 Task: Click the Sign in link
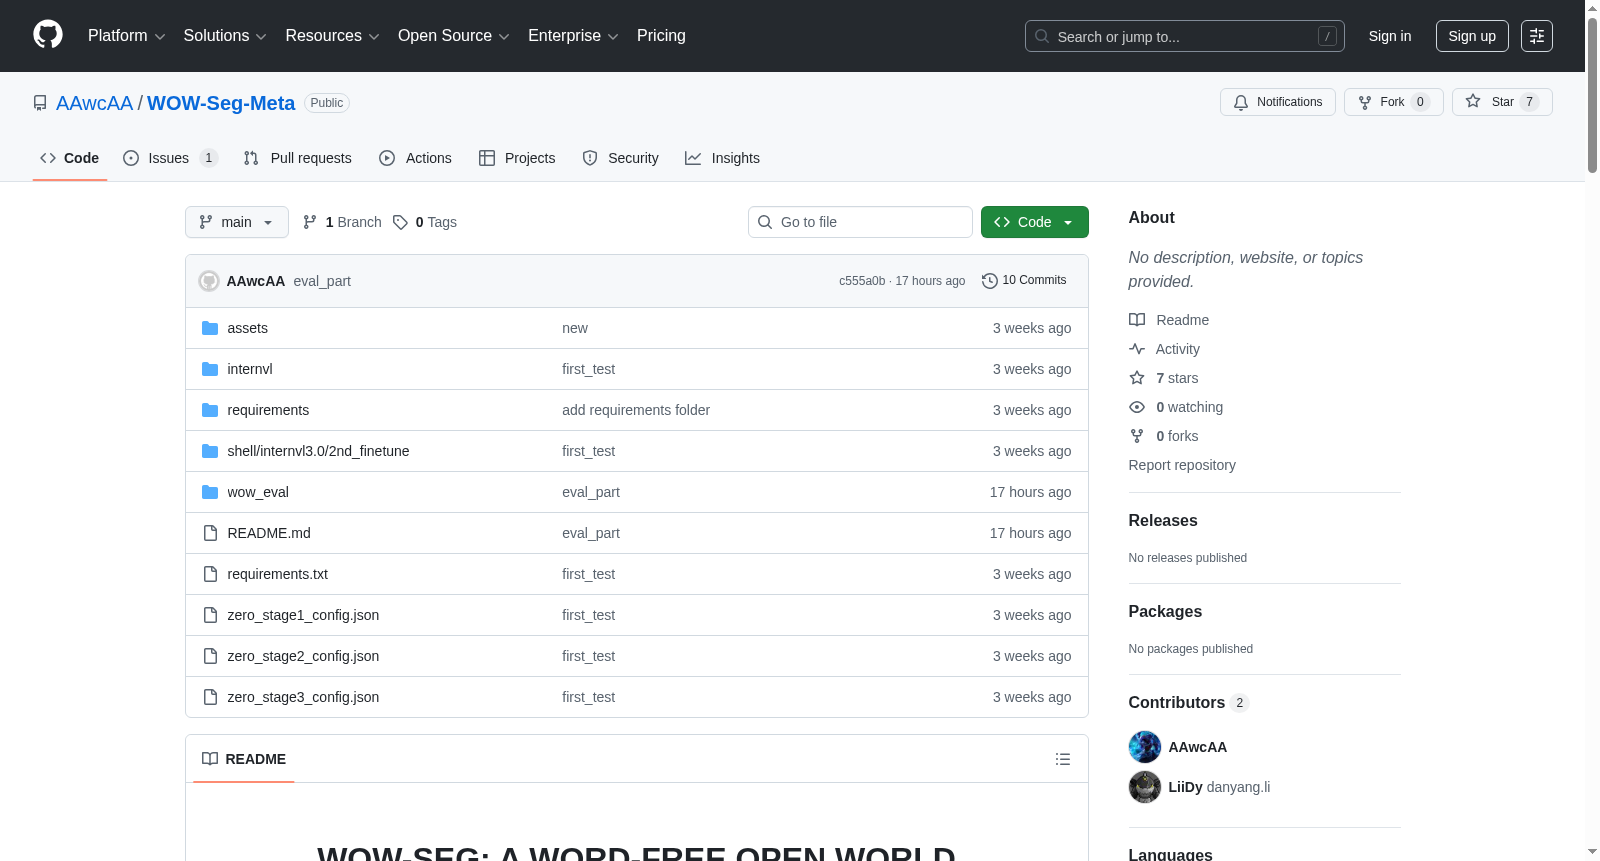(1390, 36)
